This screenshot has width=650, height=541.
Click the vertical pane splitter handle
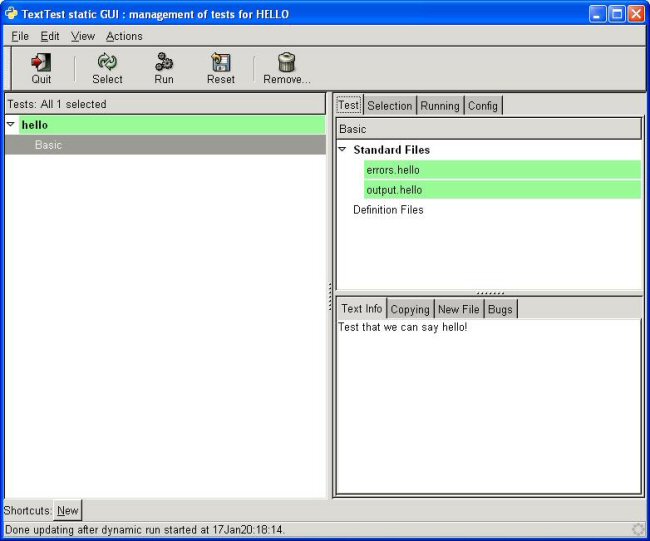[330, 296]
